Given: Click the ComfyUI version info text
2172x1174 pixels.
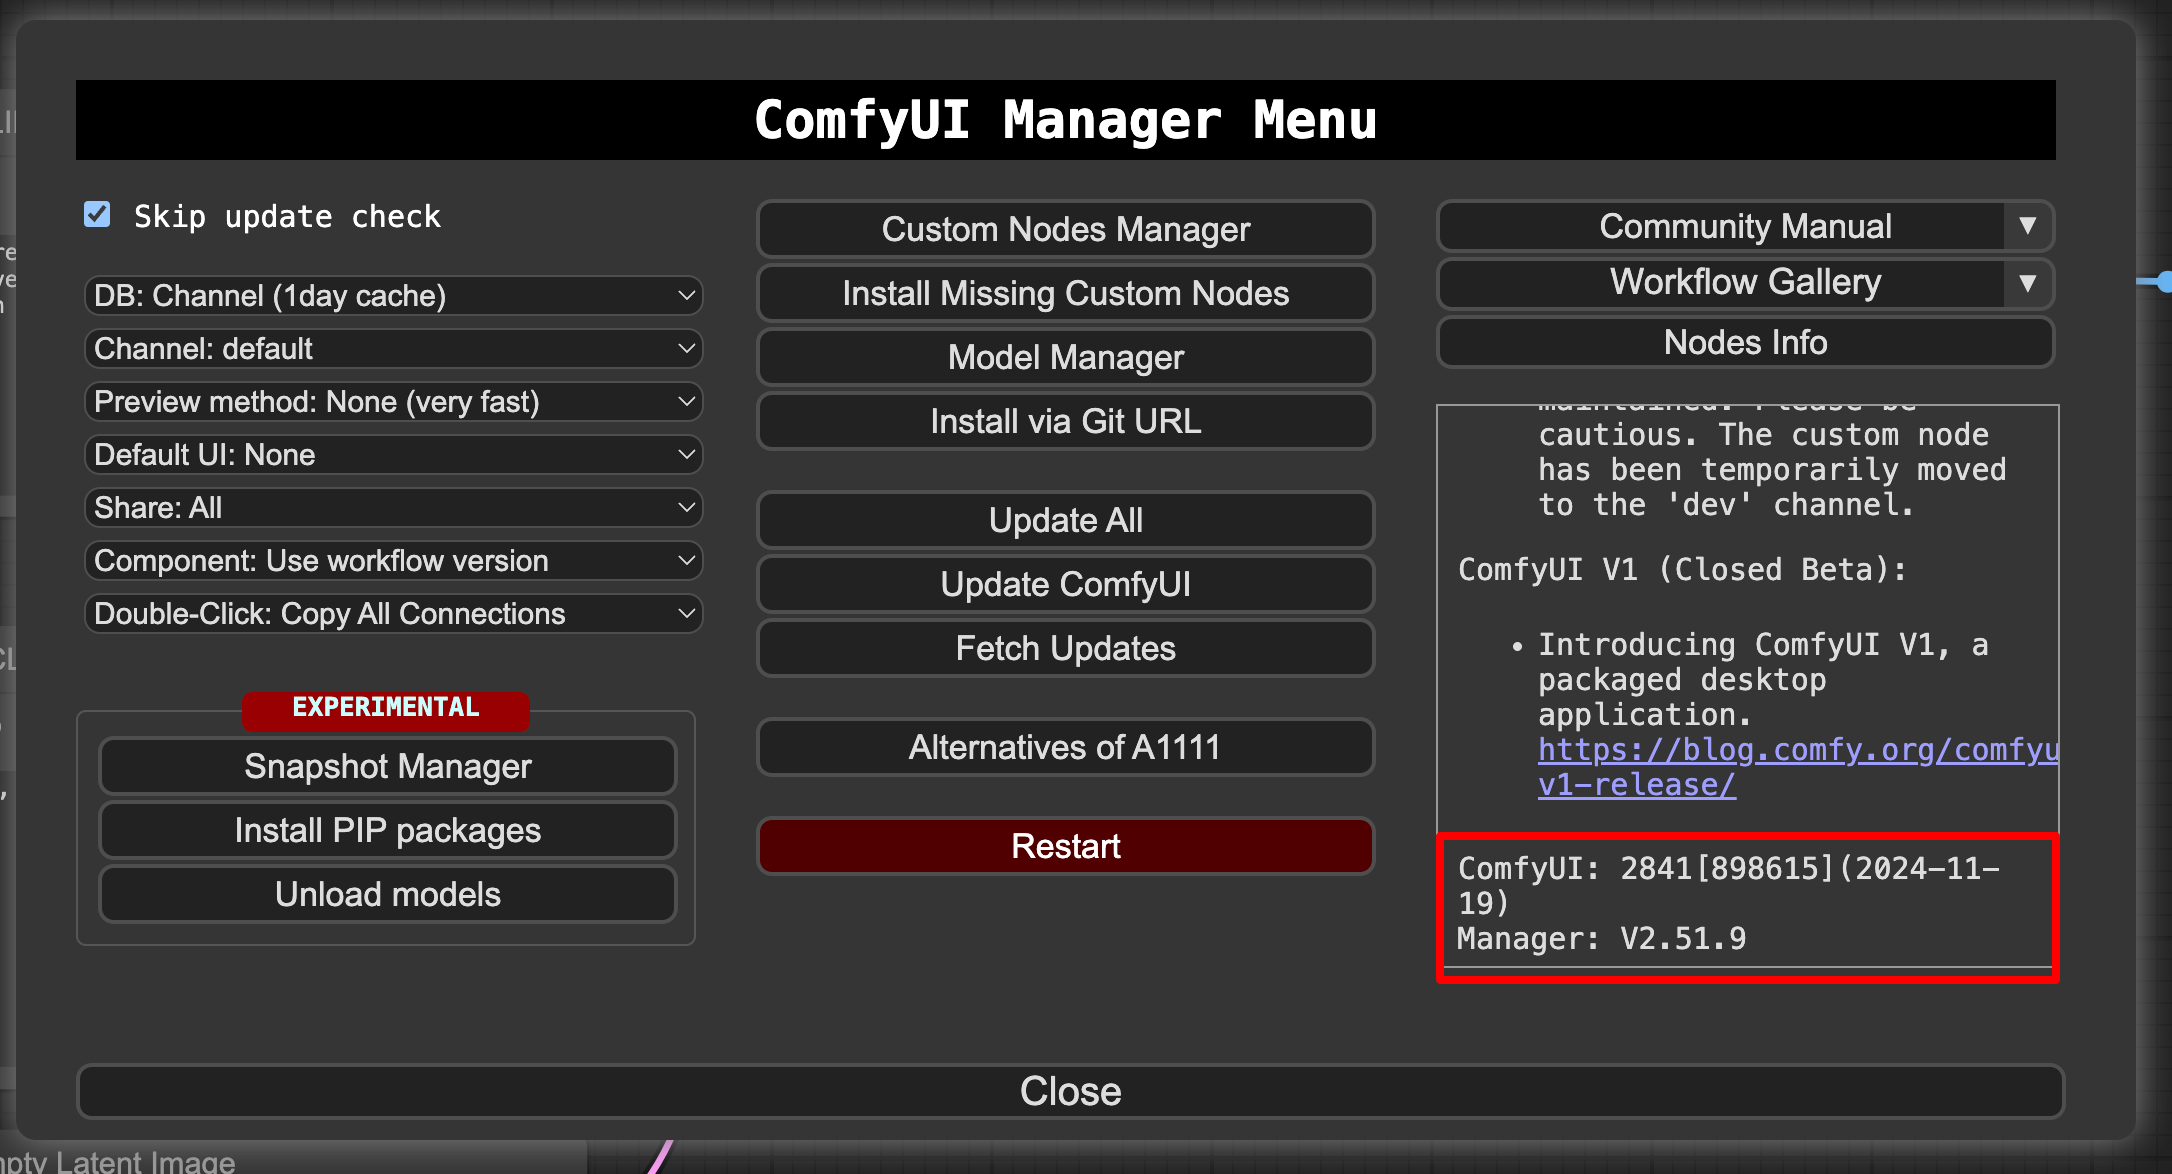Looking at the screenshot, I should pos(1727,886).
